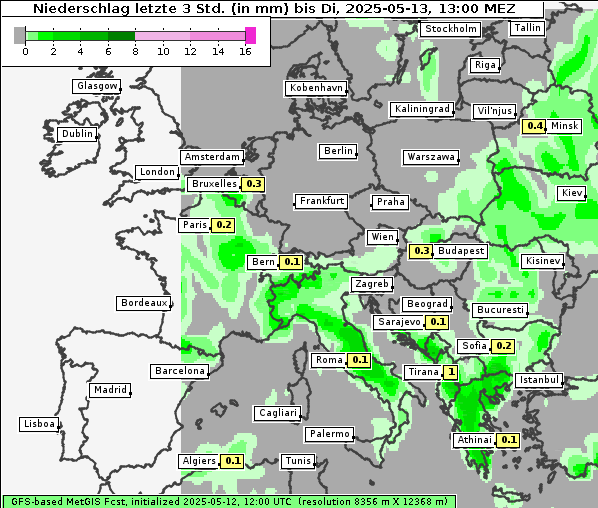The height and width of the screenshot is (508, 598).
Task: Click Bern precipitation value 0.1
Action: pos(291,262)
